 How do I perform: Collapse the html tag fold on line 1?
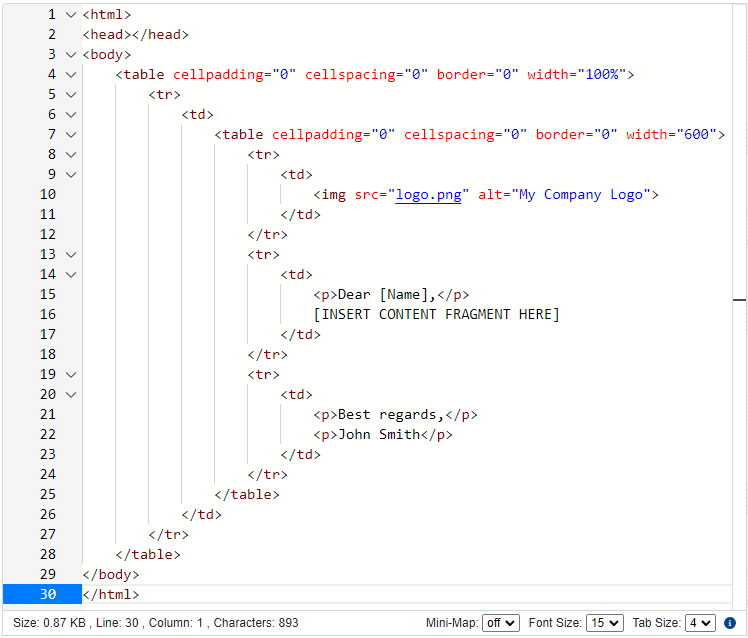click(x=71, y=15)
